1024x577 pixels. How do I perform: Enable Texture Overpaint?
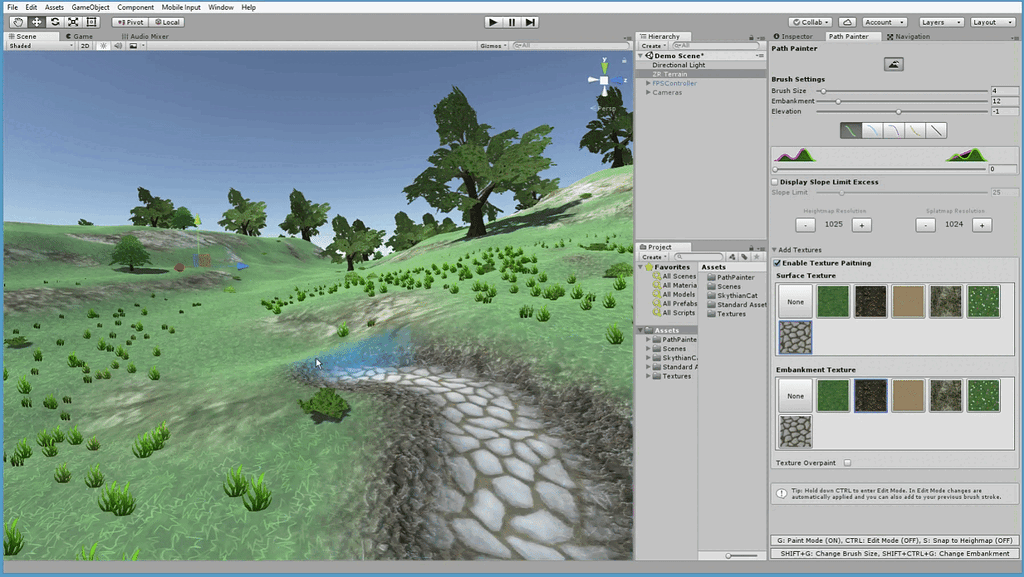pos(846,462)
